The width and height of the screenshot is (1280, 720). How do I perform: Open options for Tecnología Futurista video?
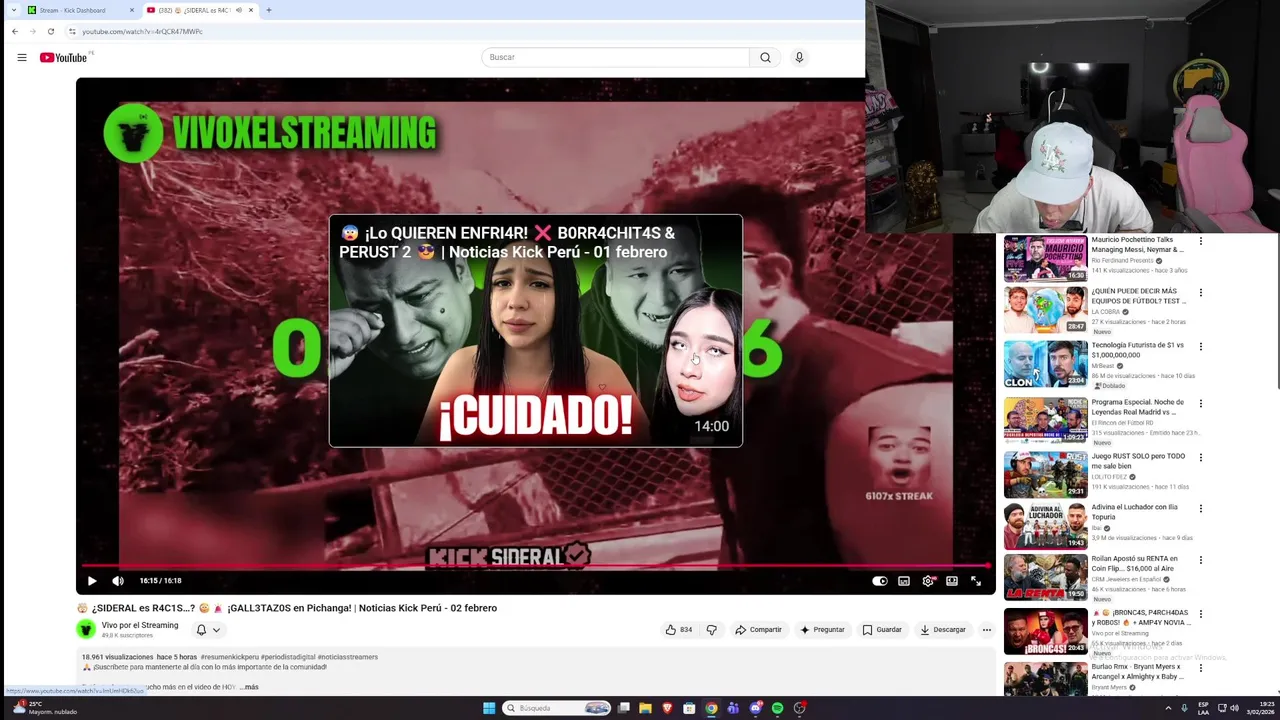tap(1201, 347)
